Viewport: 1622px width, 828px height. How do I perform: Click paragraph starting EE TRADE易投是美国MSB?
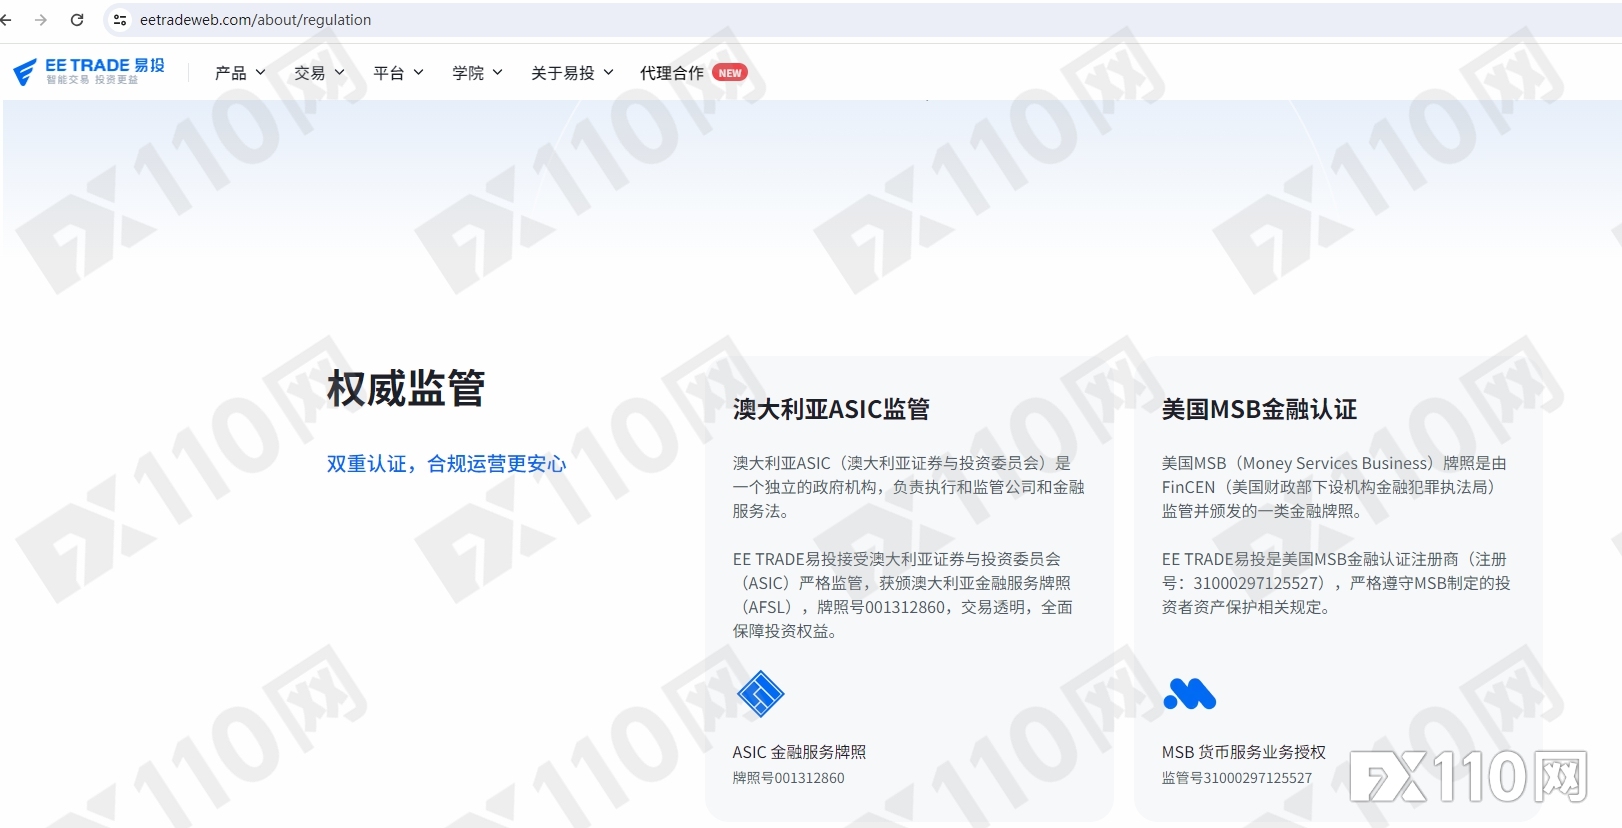[x=1336, y=583]
